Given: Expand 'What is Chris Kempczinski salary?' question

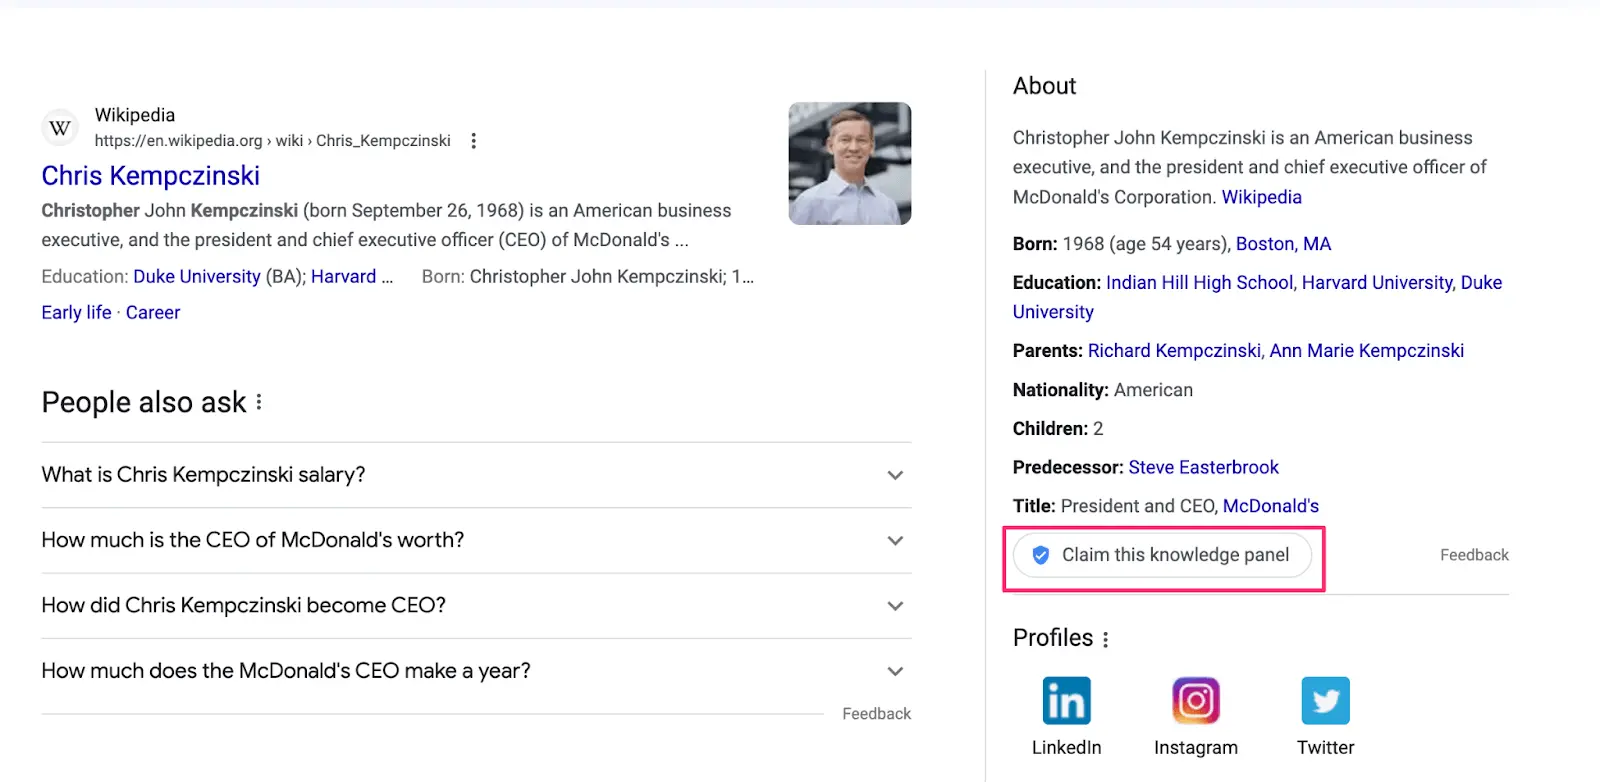Looking at the screenshot, I should [476, 475].
